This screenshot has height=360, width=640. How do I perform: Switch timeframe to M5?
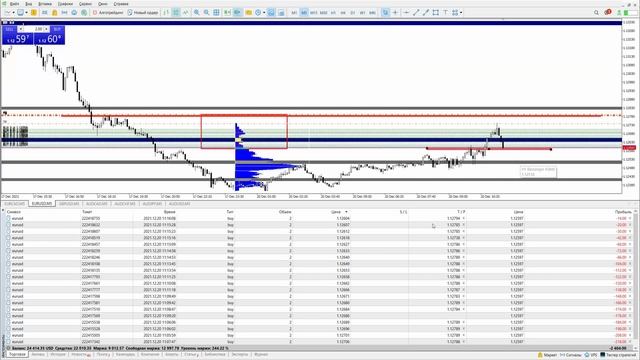(x=304, y=13)
